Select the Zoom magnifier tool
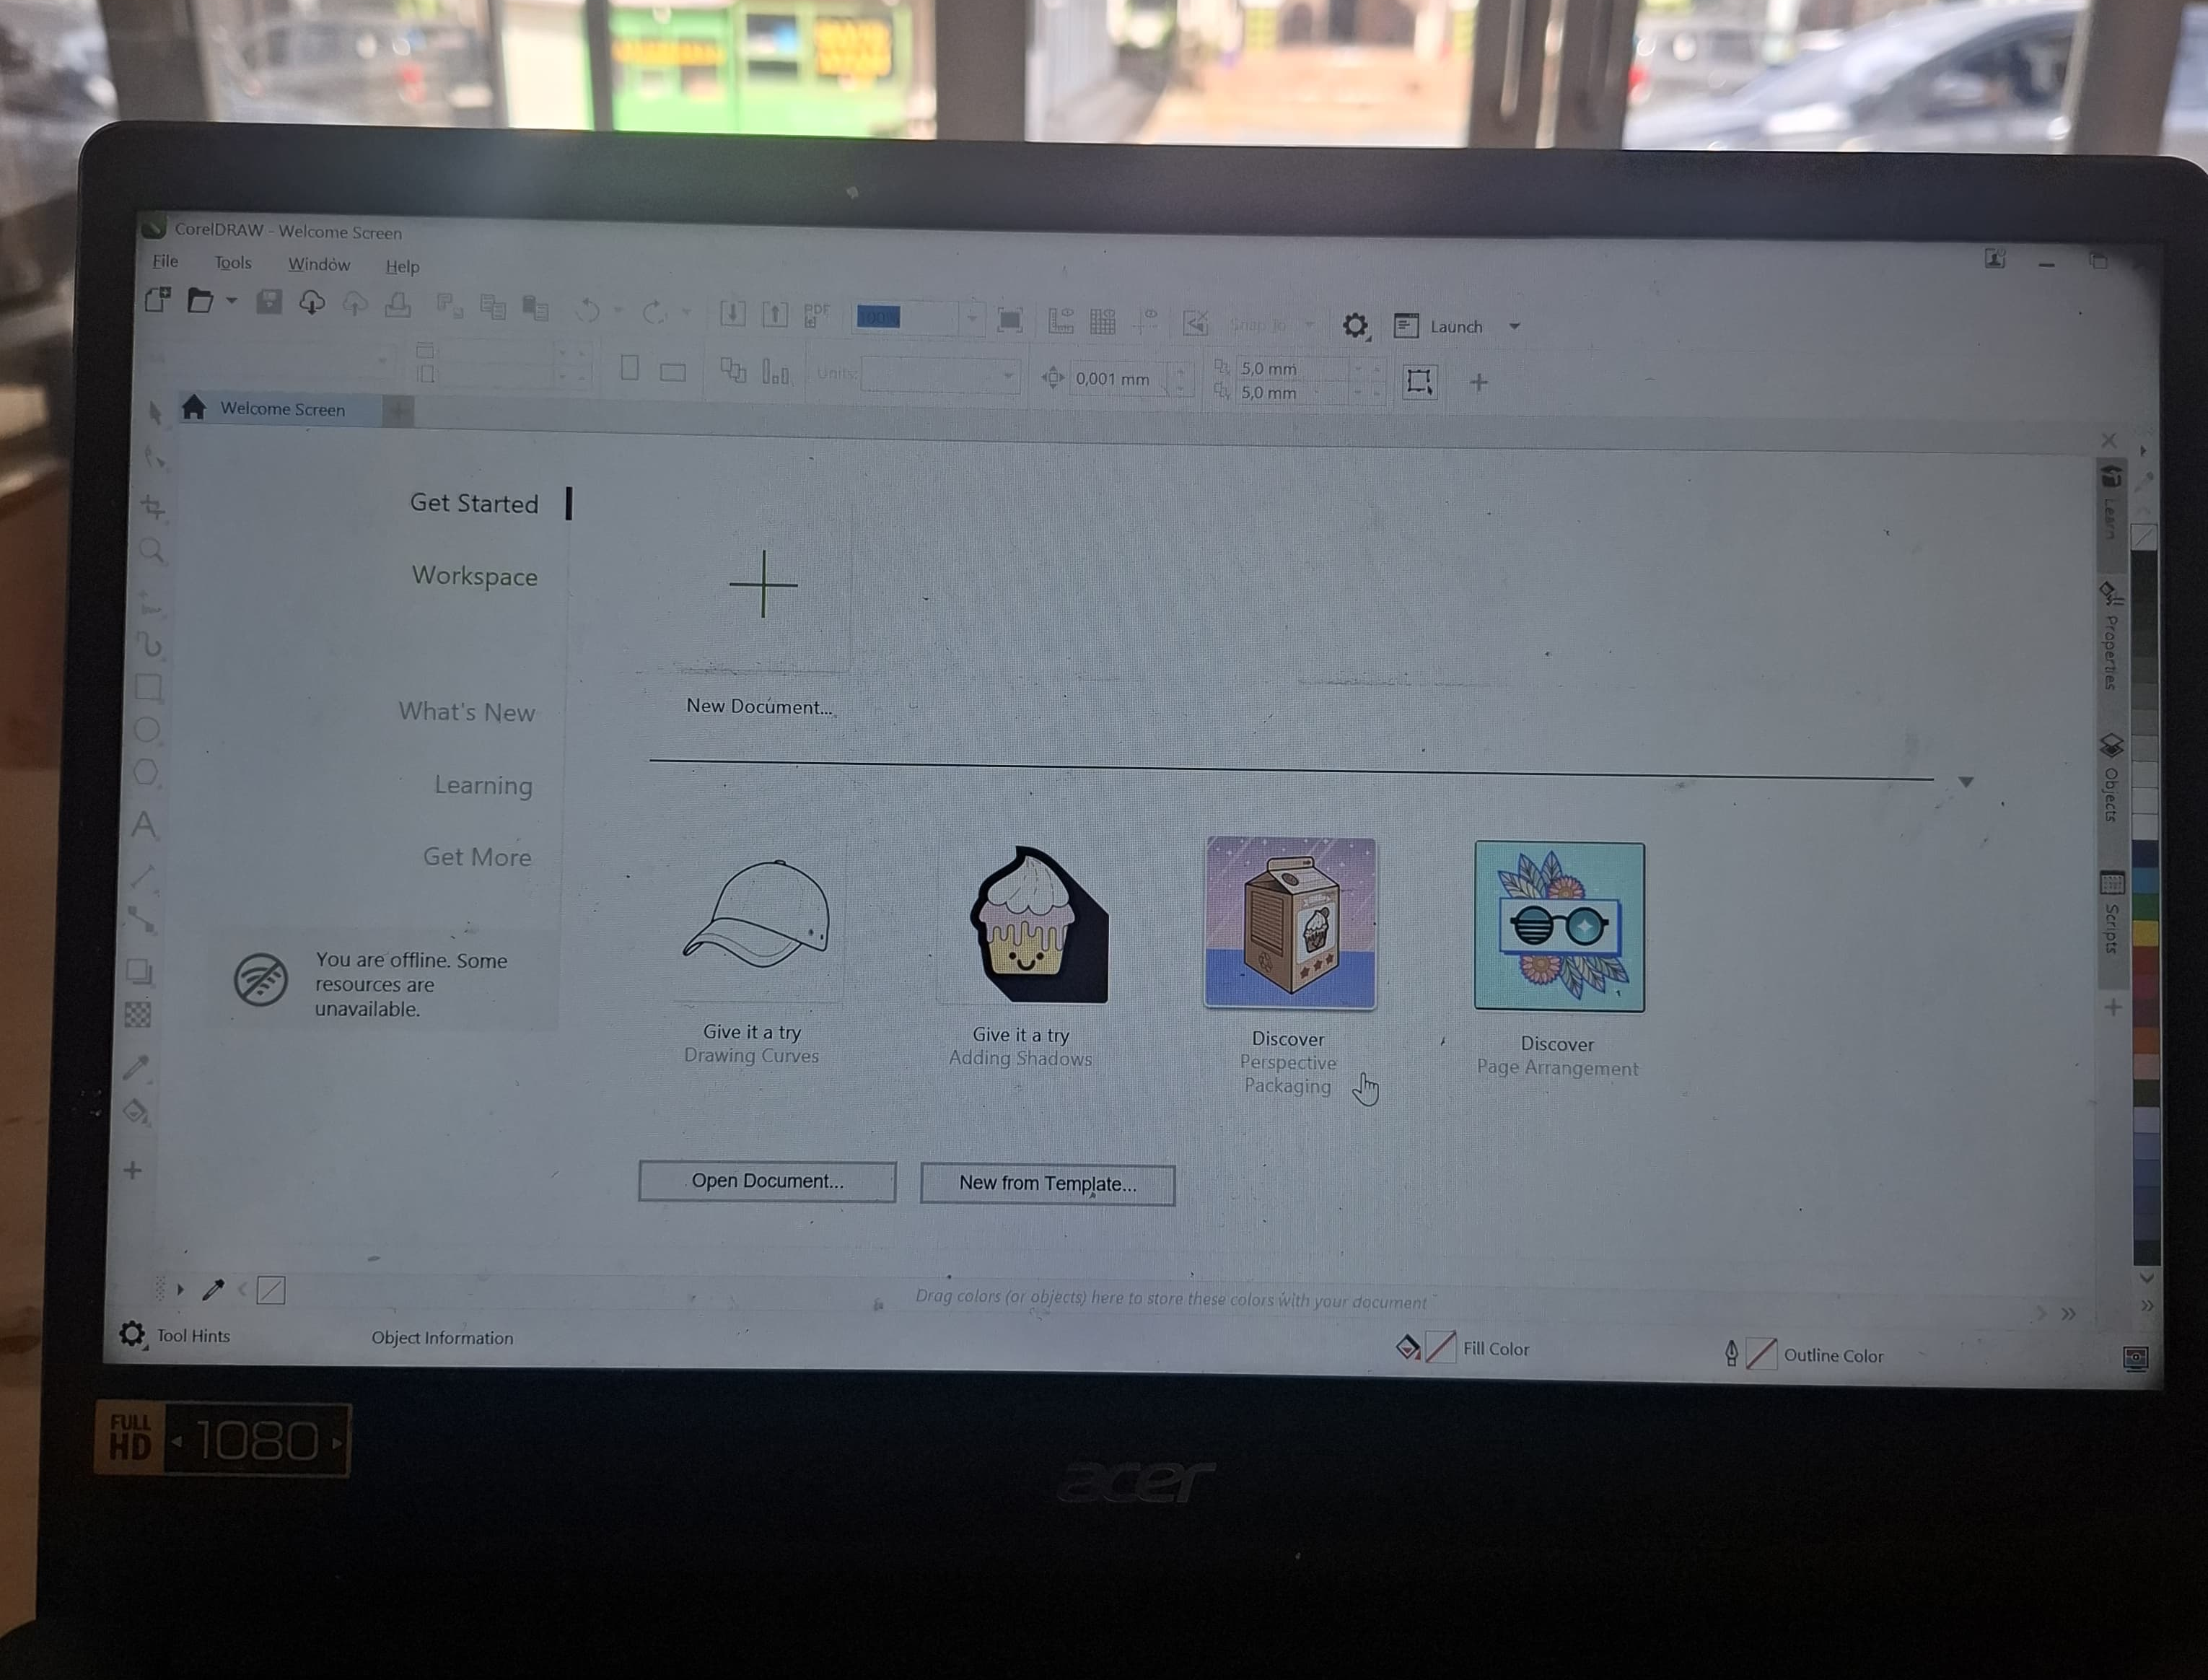 pyautogui.click(x=152, y=551)
